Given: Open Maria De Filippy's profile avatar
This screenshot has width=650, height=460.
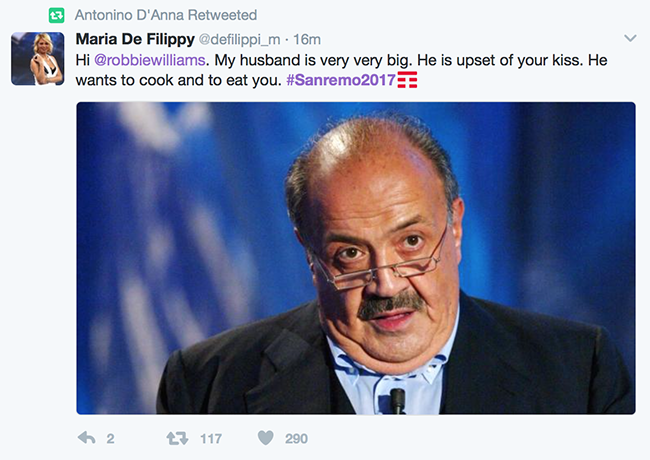Looking at the screenshot, I should click(x=37, y=58).
